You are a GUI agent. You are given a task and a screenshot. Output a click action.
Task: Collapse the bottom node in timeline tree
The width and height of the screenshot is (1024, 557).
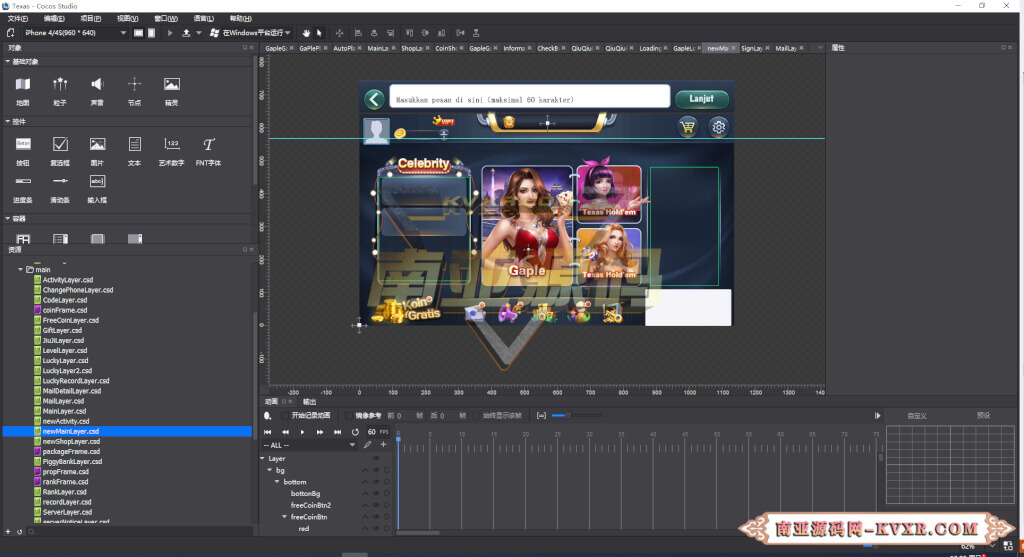tap(277, 482)
